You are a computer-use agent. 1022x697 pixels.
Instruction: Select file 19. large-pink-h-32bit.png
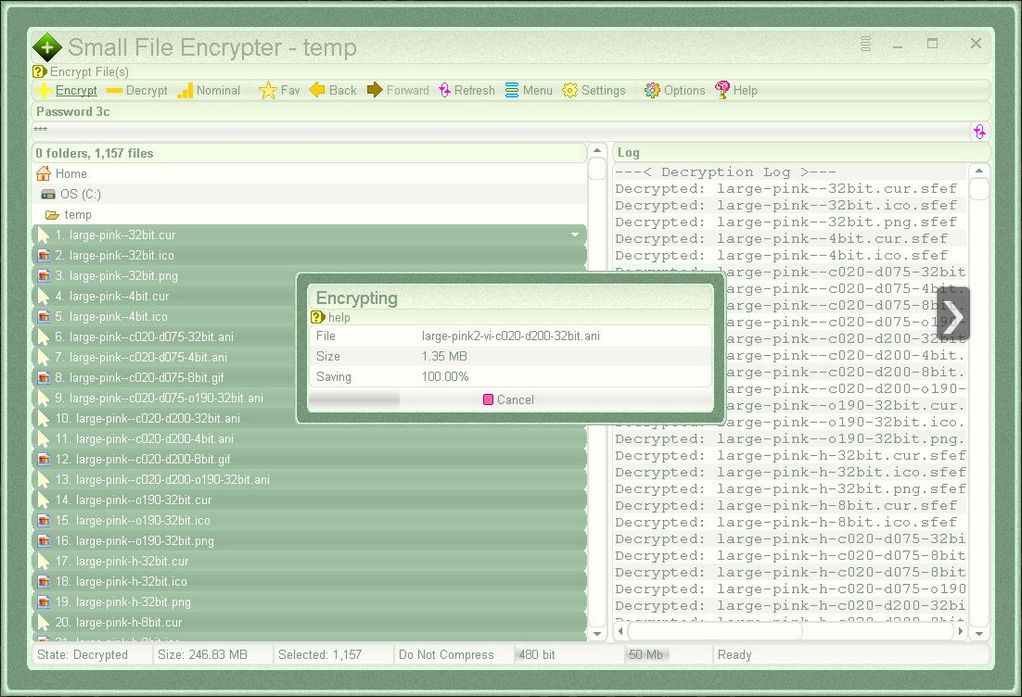[x=310, y=602]
